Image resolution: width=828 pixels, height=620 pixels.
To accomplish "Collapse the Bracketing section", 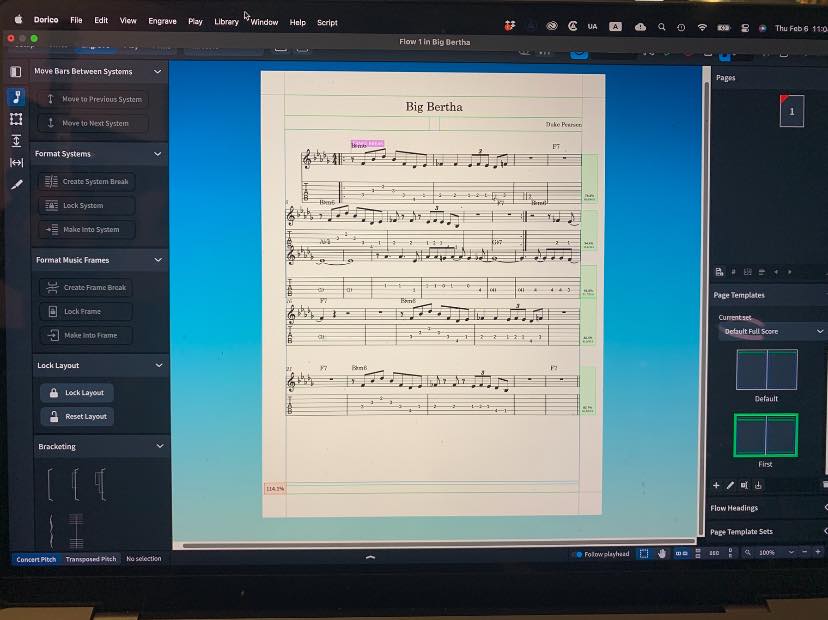I will (x=160, y=446).
